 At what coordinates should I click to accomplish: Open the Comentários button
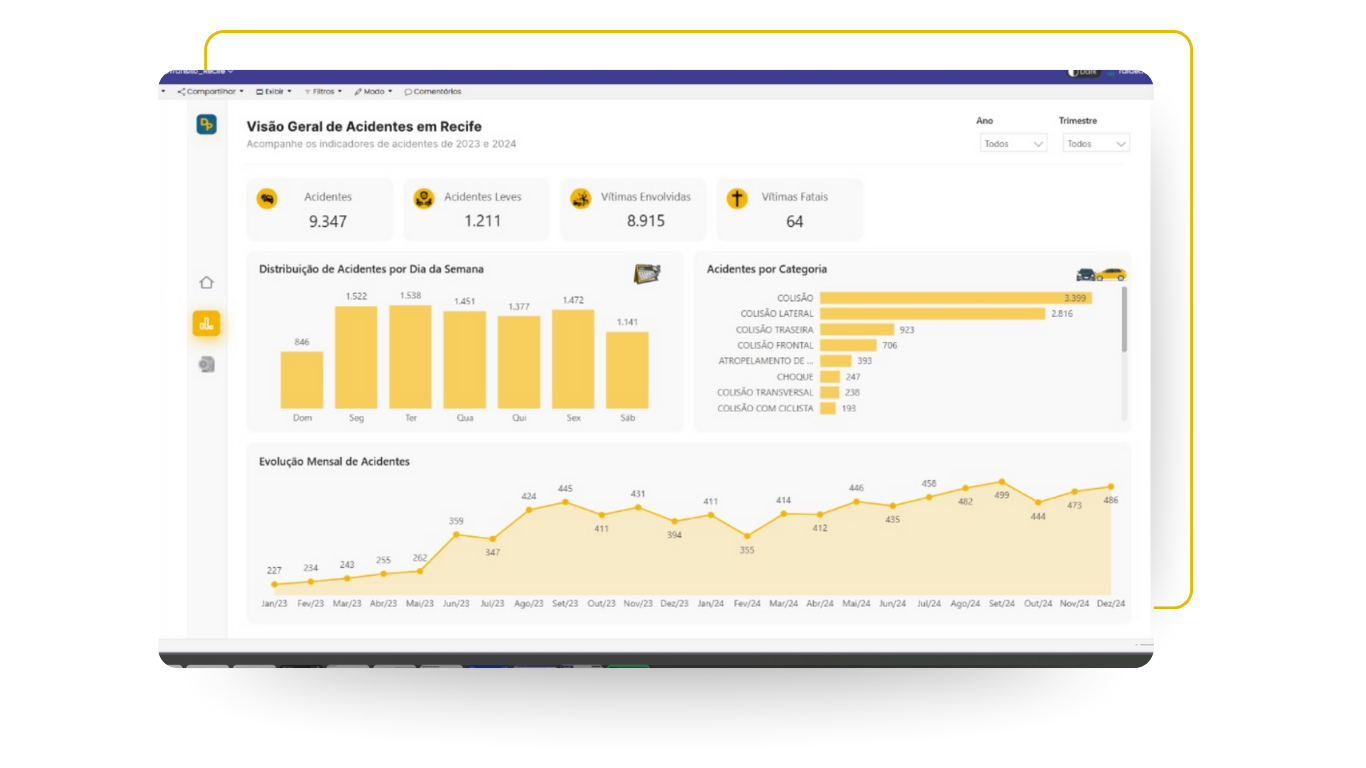(433, 91)
